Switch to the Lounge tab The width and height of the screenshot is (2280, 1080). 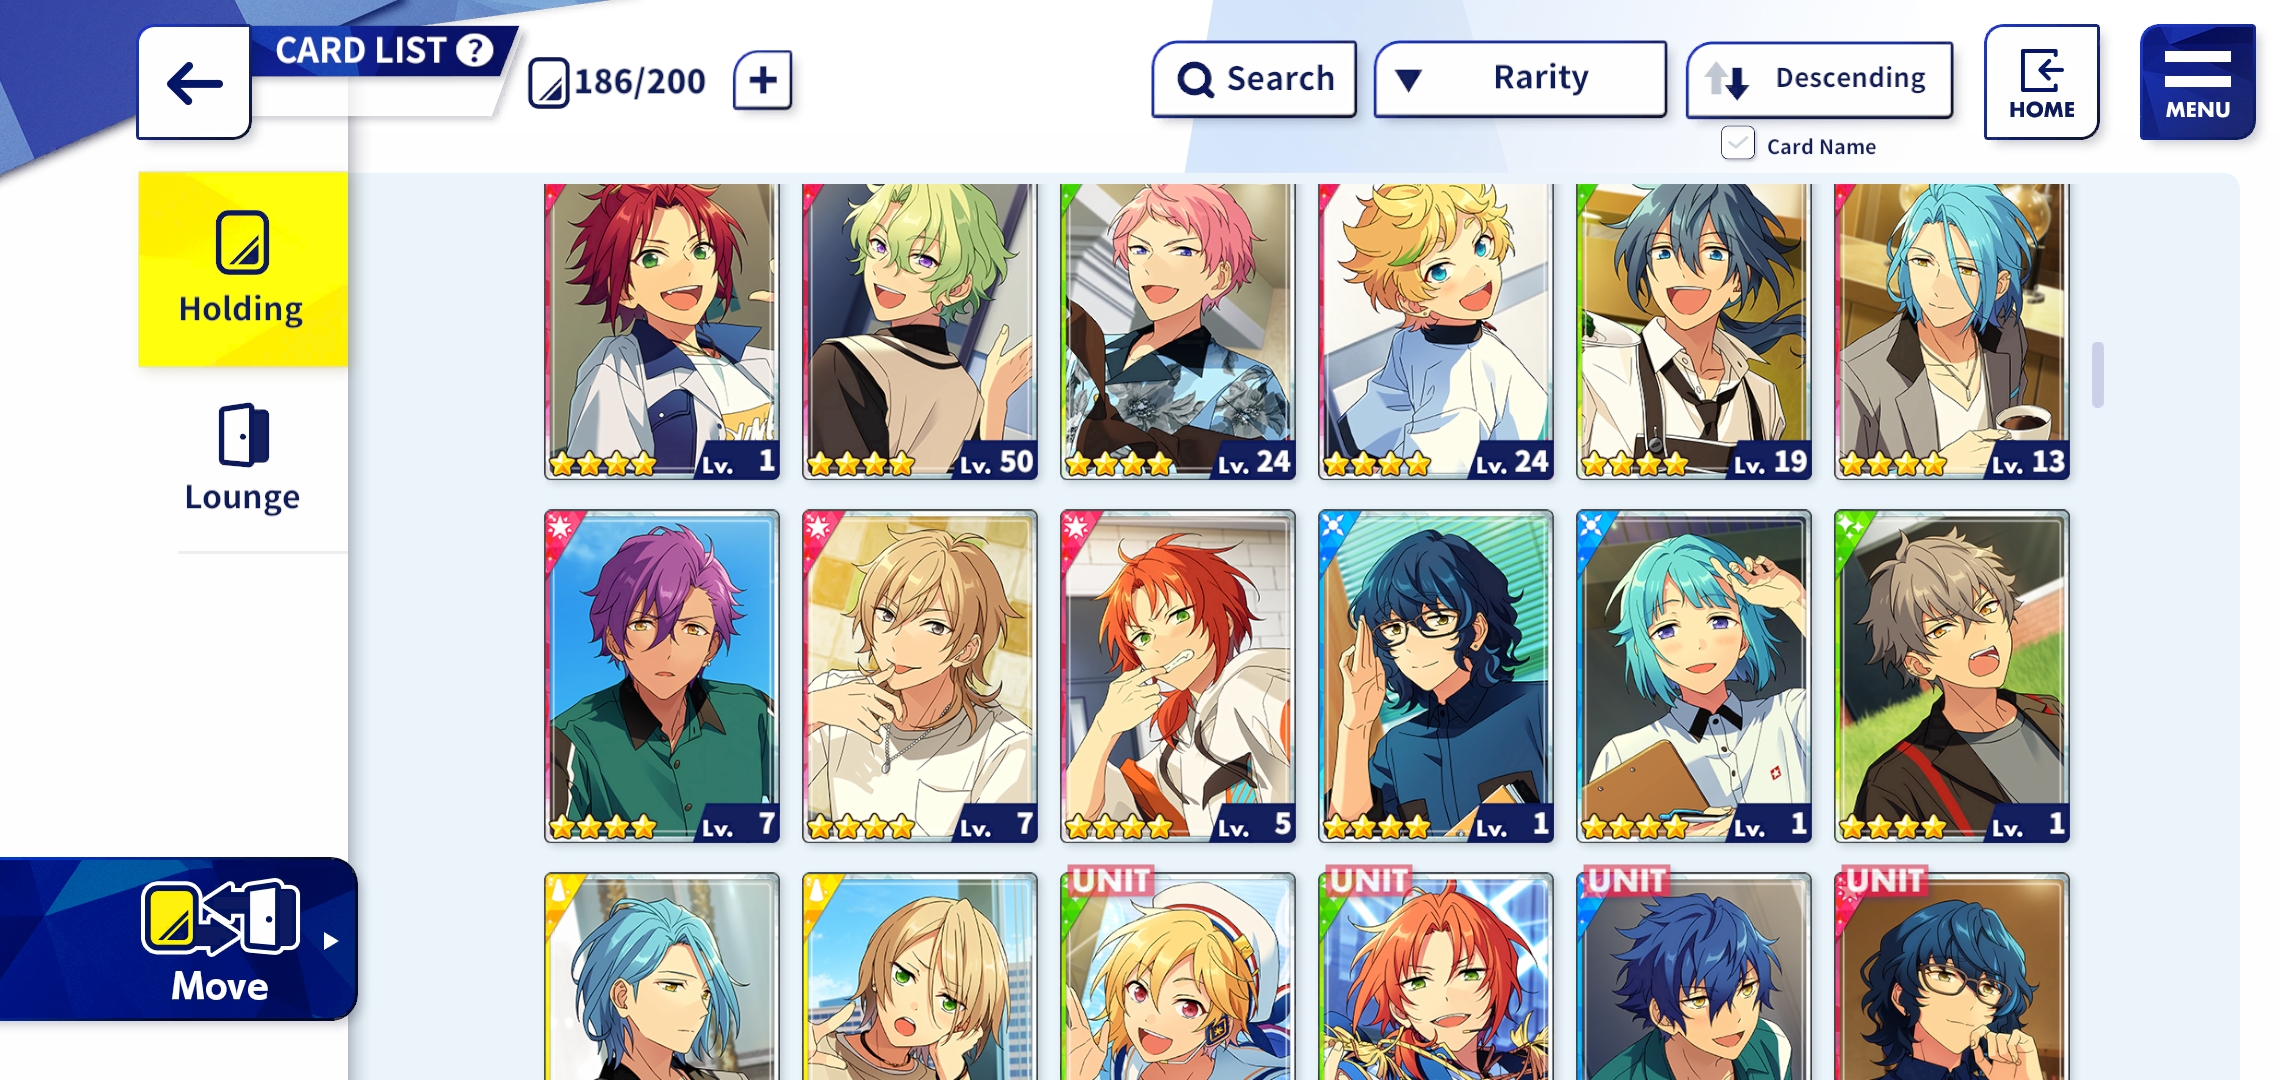click(x=243, y=458)
